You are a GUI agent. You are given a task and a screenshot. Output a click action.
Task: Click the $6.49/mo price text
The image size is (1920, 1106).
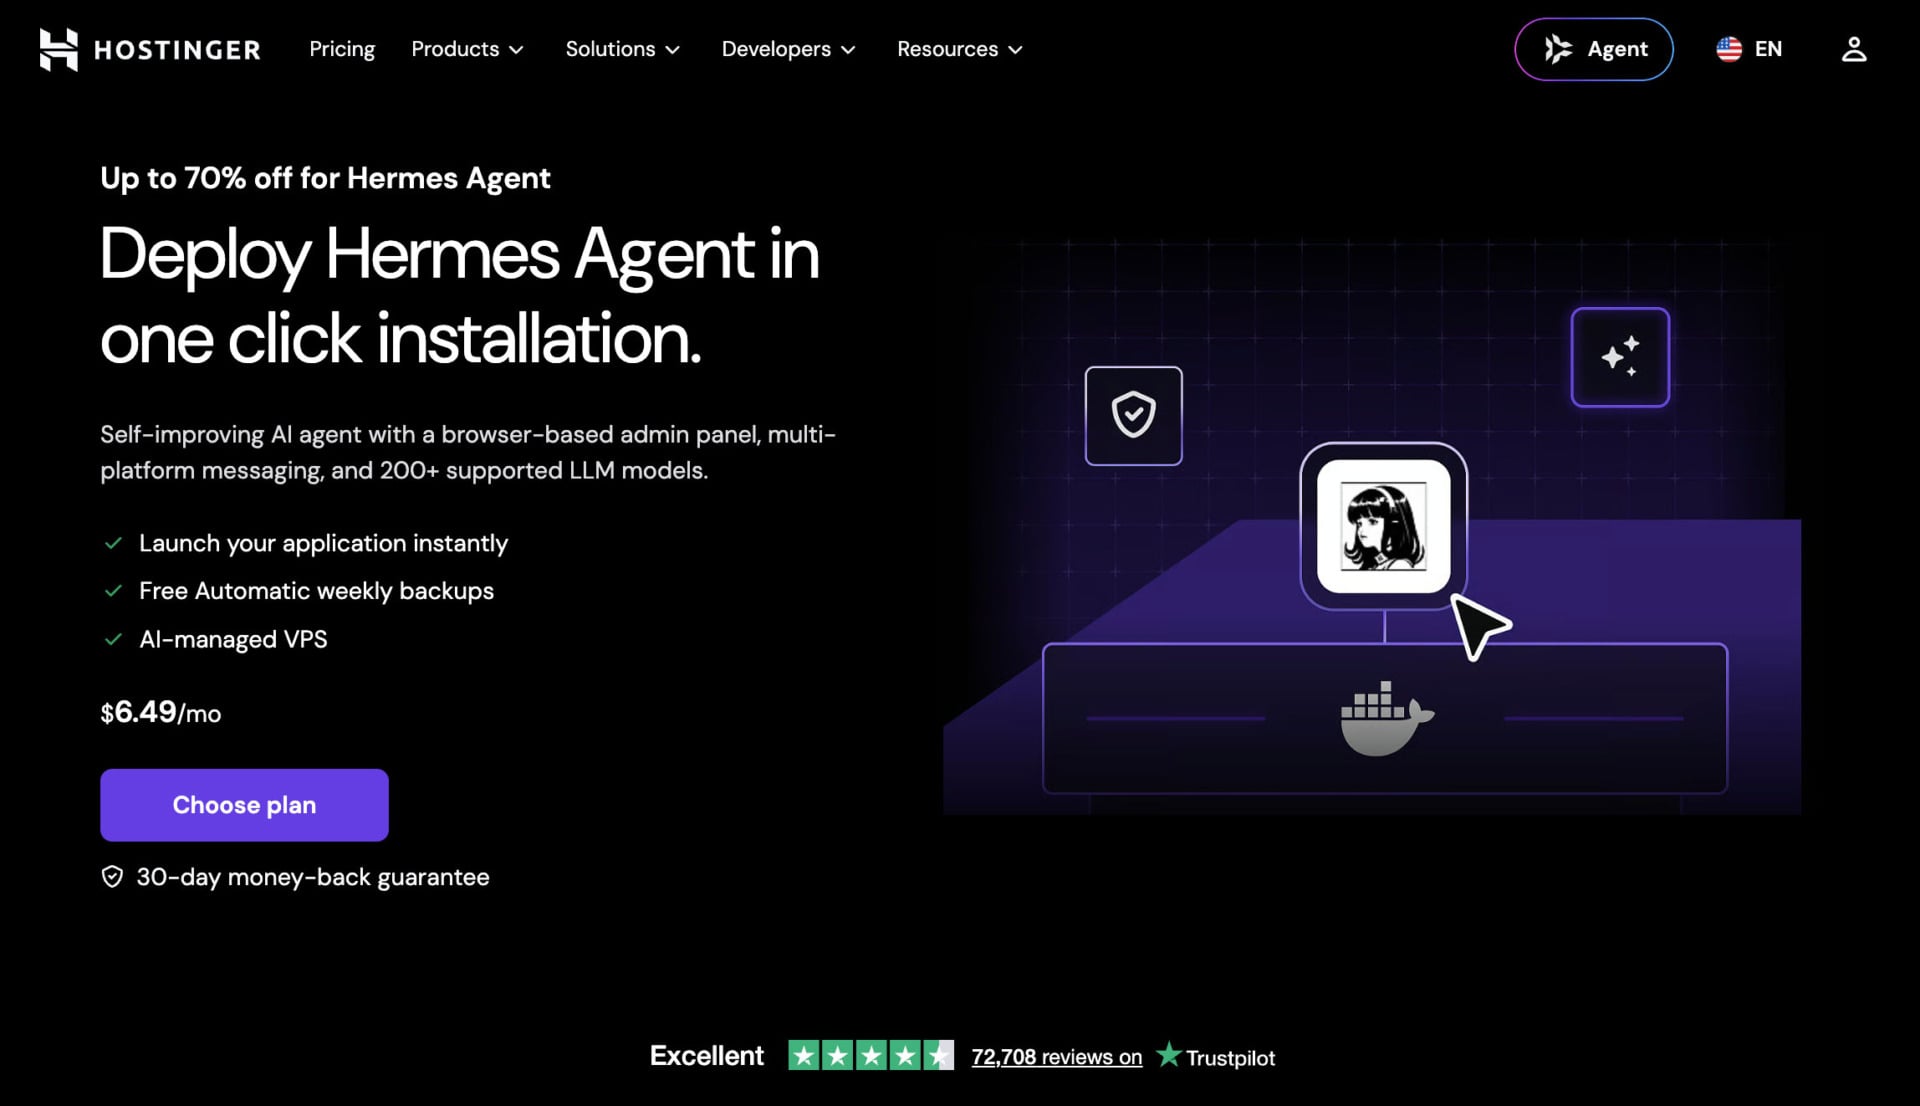click(161, 712)
